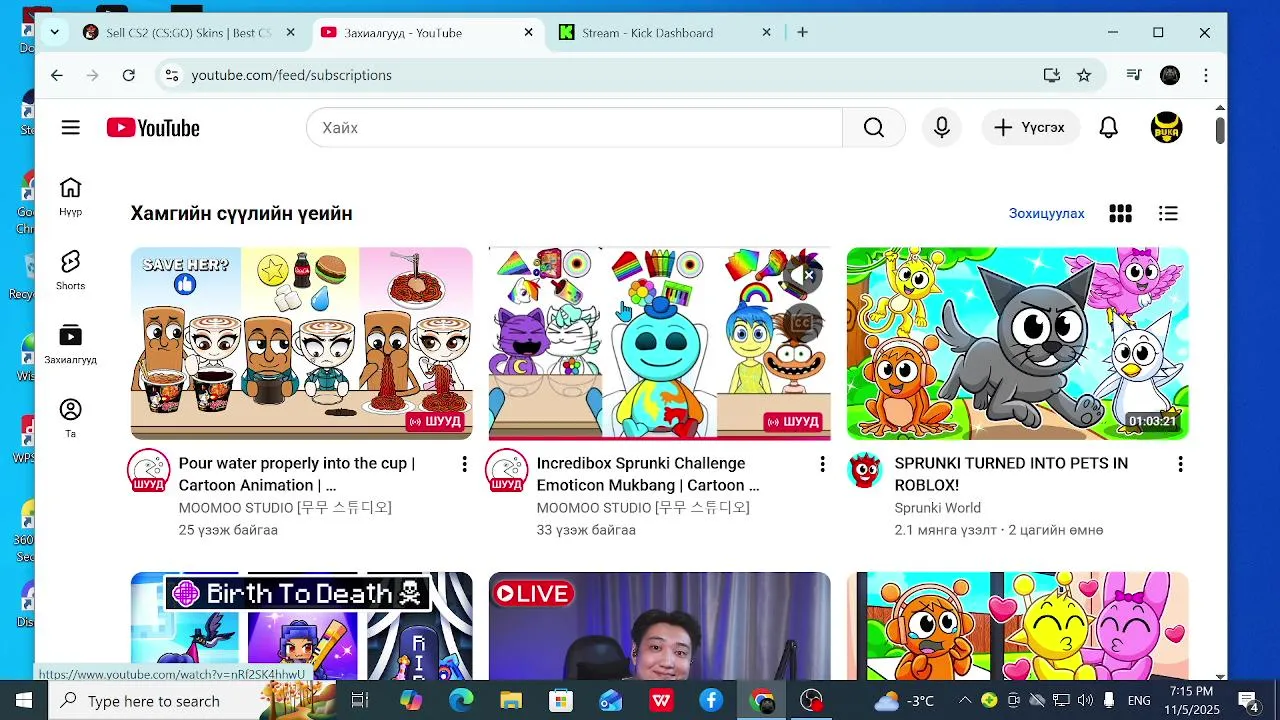
Task: Open volume control in system tray
Action: point(1085,701)
